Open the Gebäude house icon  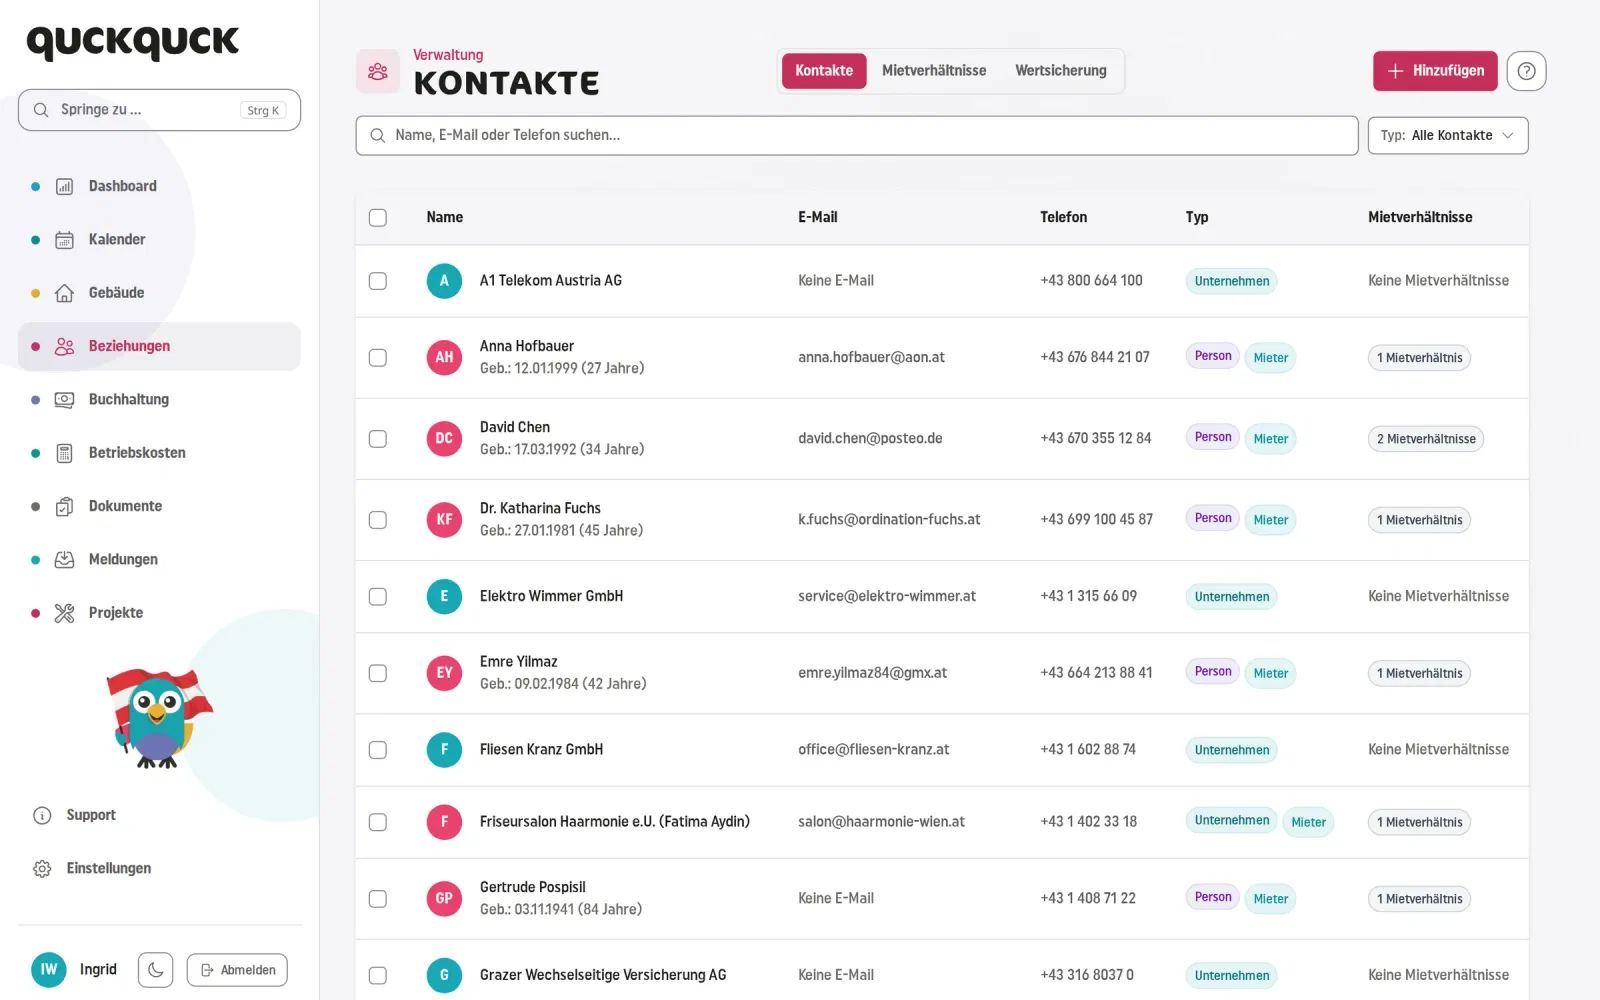click(64, 293)
